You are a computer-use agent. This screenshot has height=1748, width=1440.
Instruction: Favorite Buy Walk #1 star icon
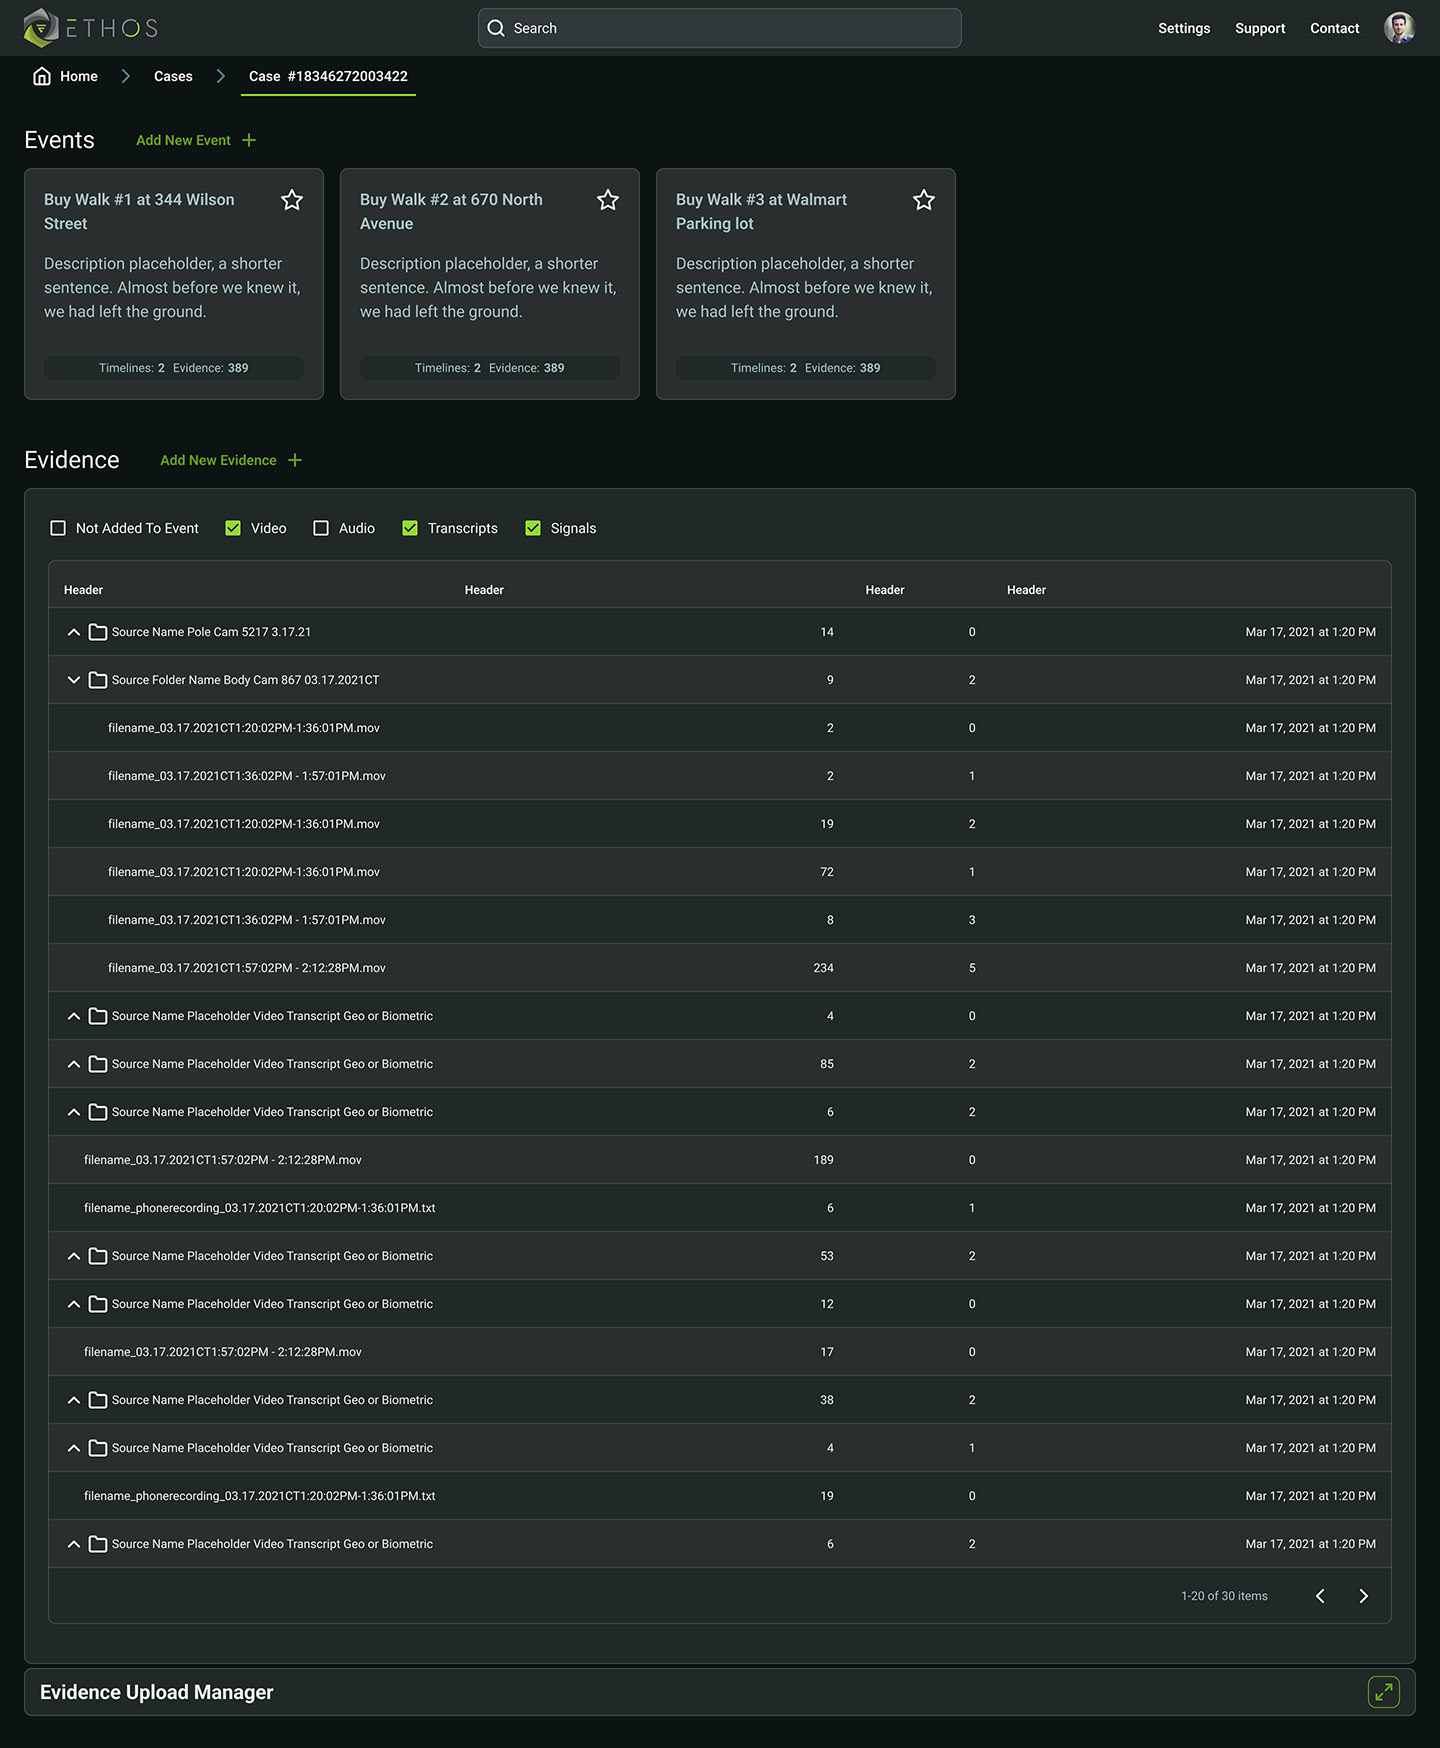point(292,200)
